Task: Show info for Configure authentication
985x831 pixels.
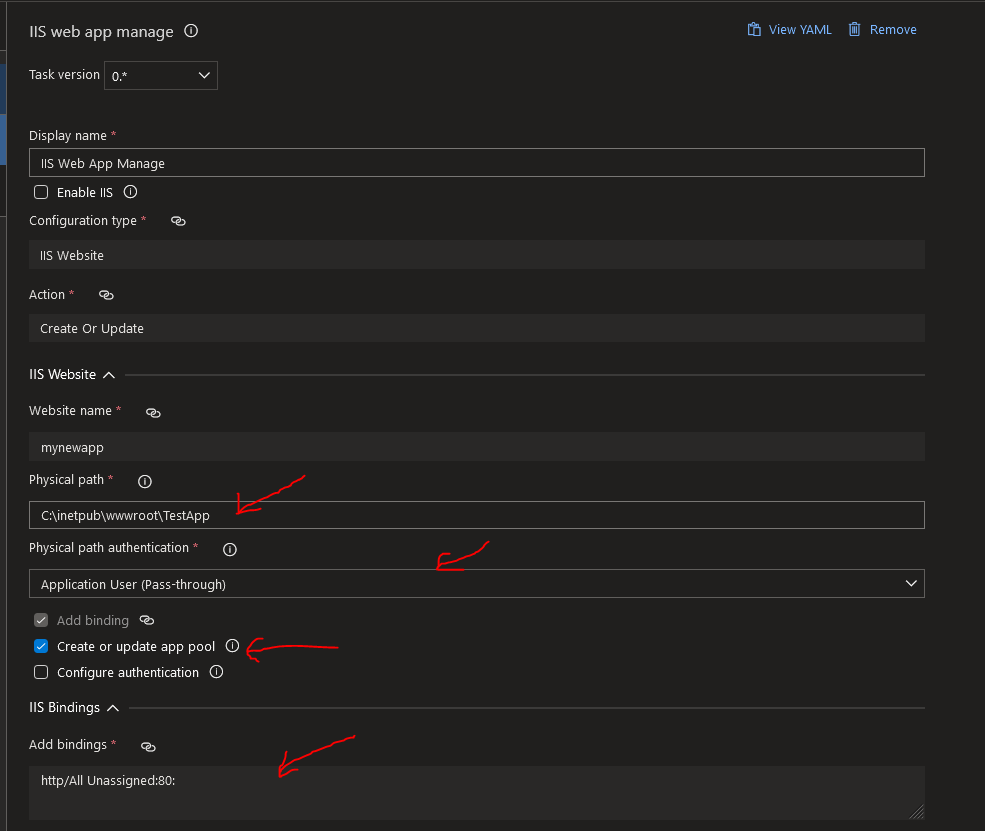Action: 216,672
